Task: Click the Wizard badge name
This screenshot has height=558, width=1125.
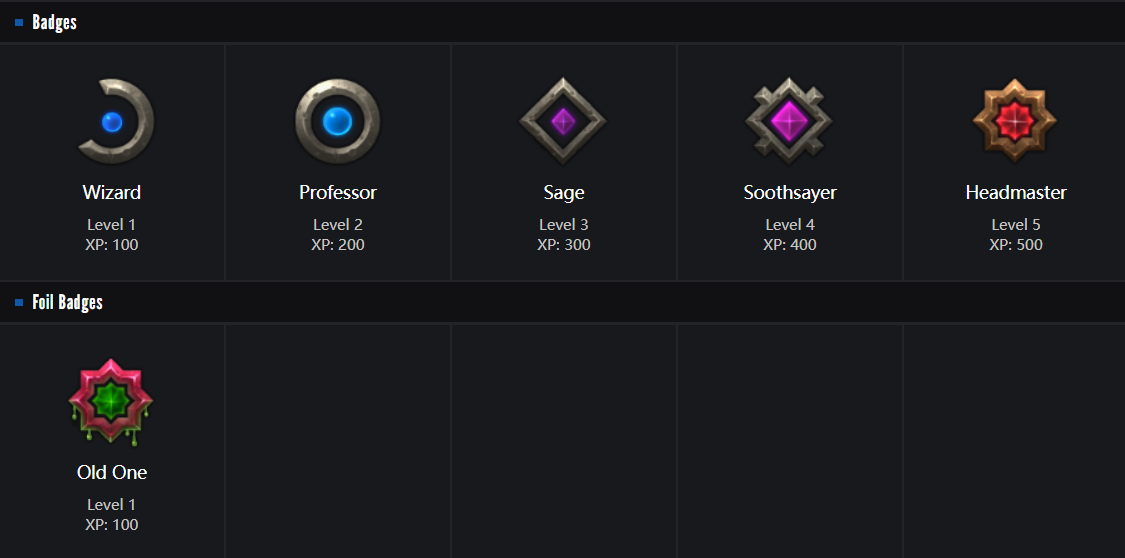Action: click(x=112, y=193)
